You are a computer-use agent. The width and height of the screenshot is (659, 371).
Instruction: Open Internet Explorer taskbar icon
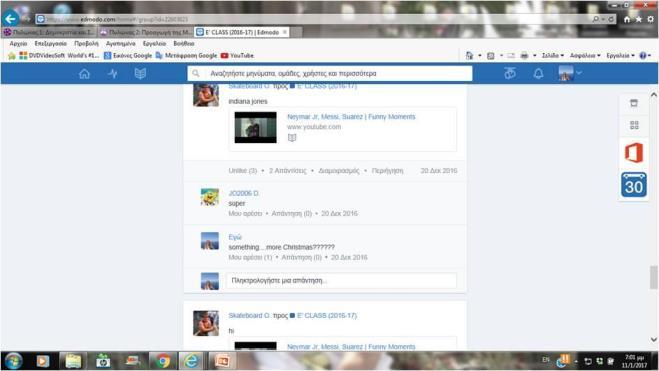pyautogui.click(x=191, y=361)
